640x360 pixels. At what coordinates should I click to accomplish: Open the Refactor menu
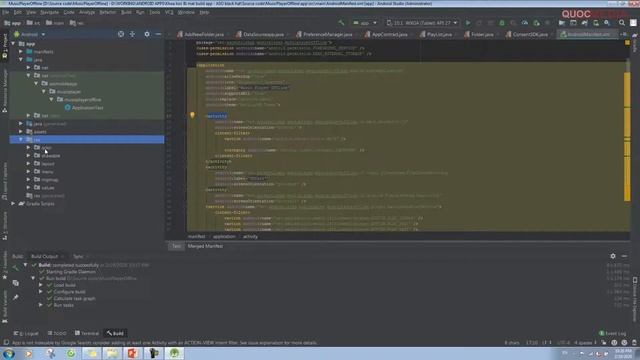[108, 12]
